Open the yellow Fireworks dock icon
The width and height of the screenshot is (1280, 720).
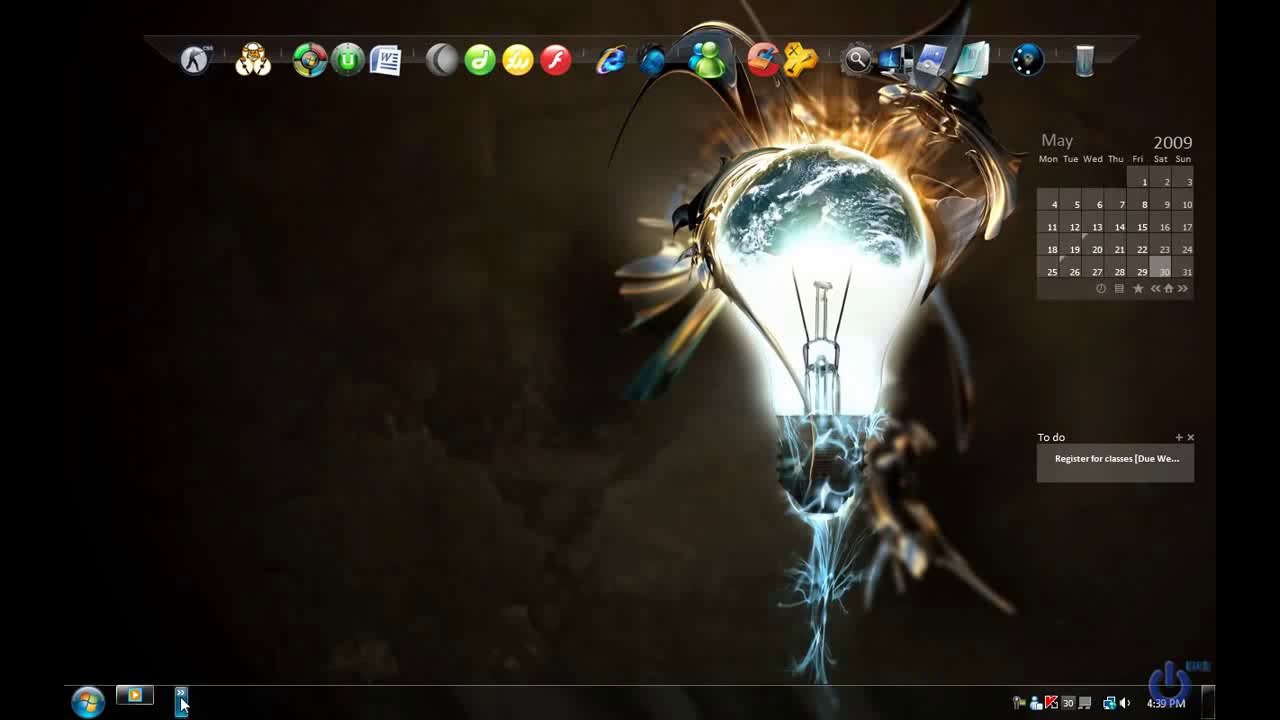[x=518, y=60]
